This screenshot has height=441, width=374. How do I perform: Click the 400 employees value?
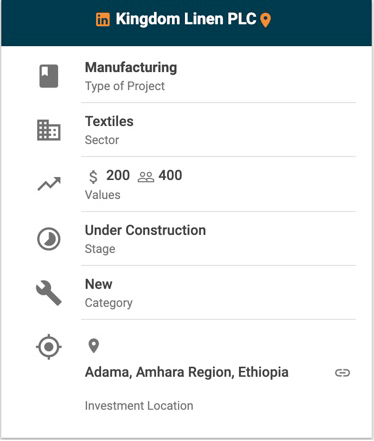(x=170, y=175)
